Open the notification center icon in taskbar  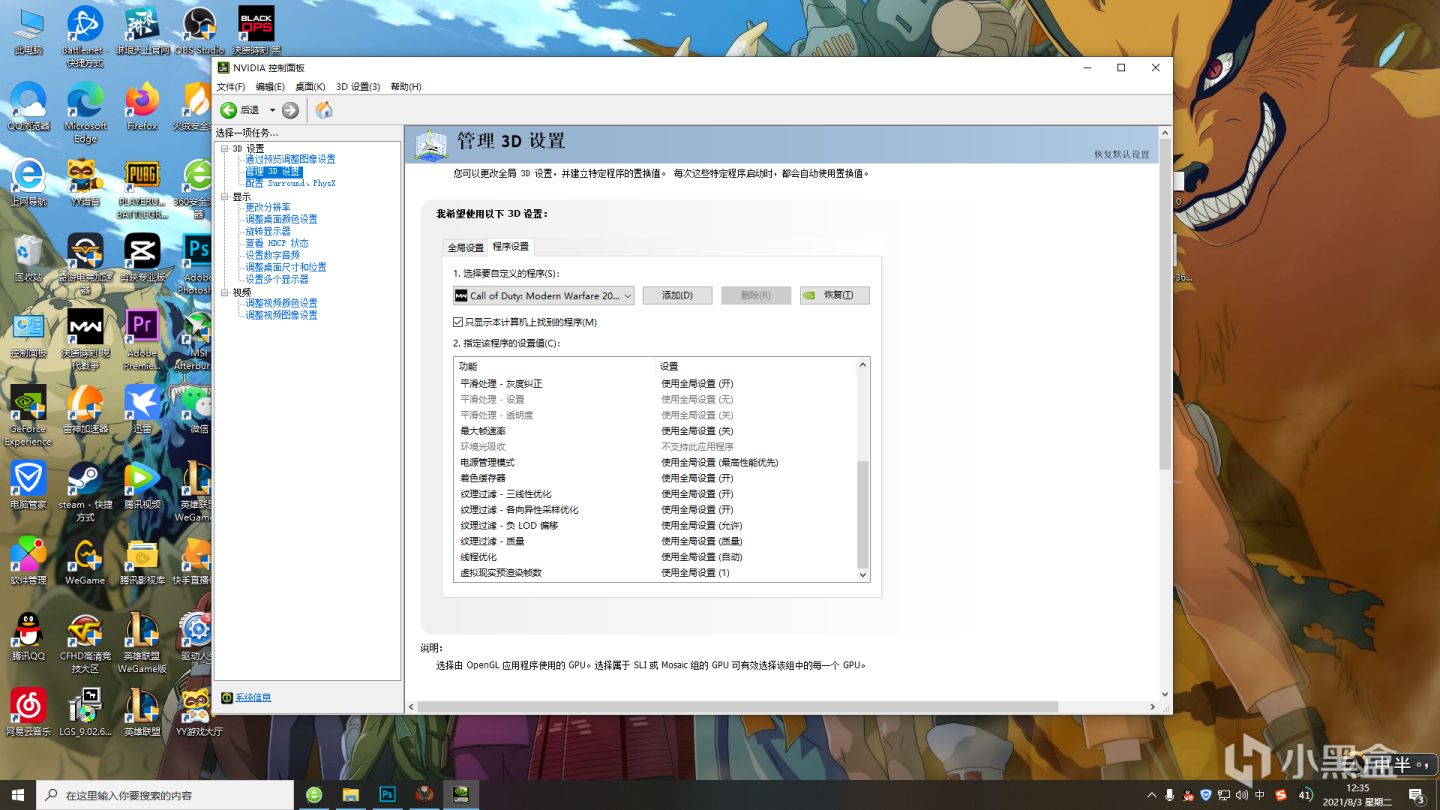[1416, 795]
